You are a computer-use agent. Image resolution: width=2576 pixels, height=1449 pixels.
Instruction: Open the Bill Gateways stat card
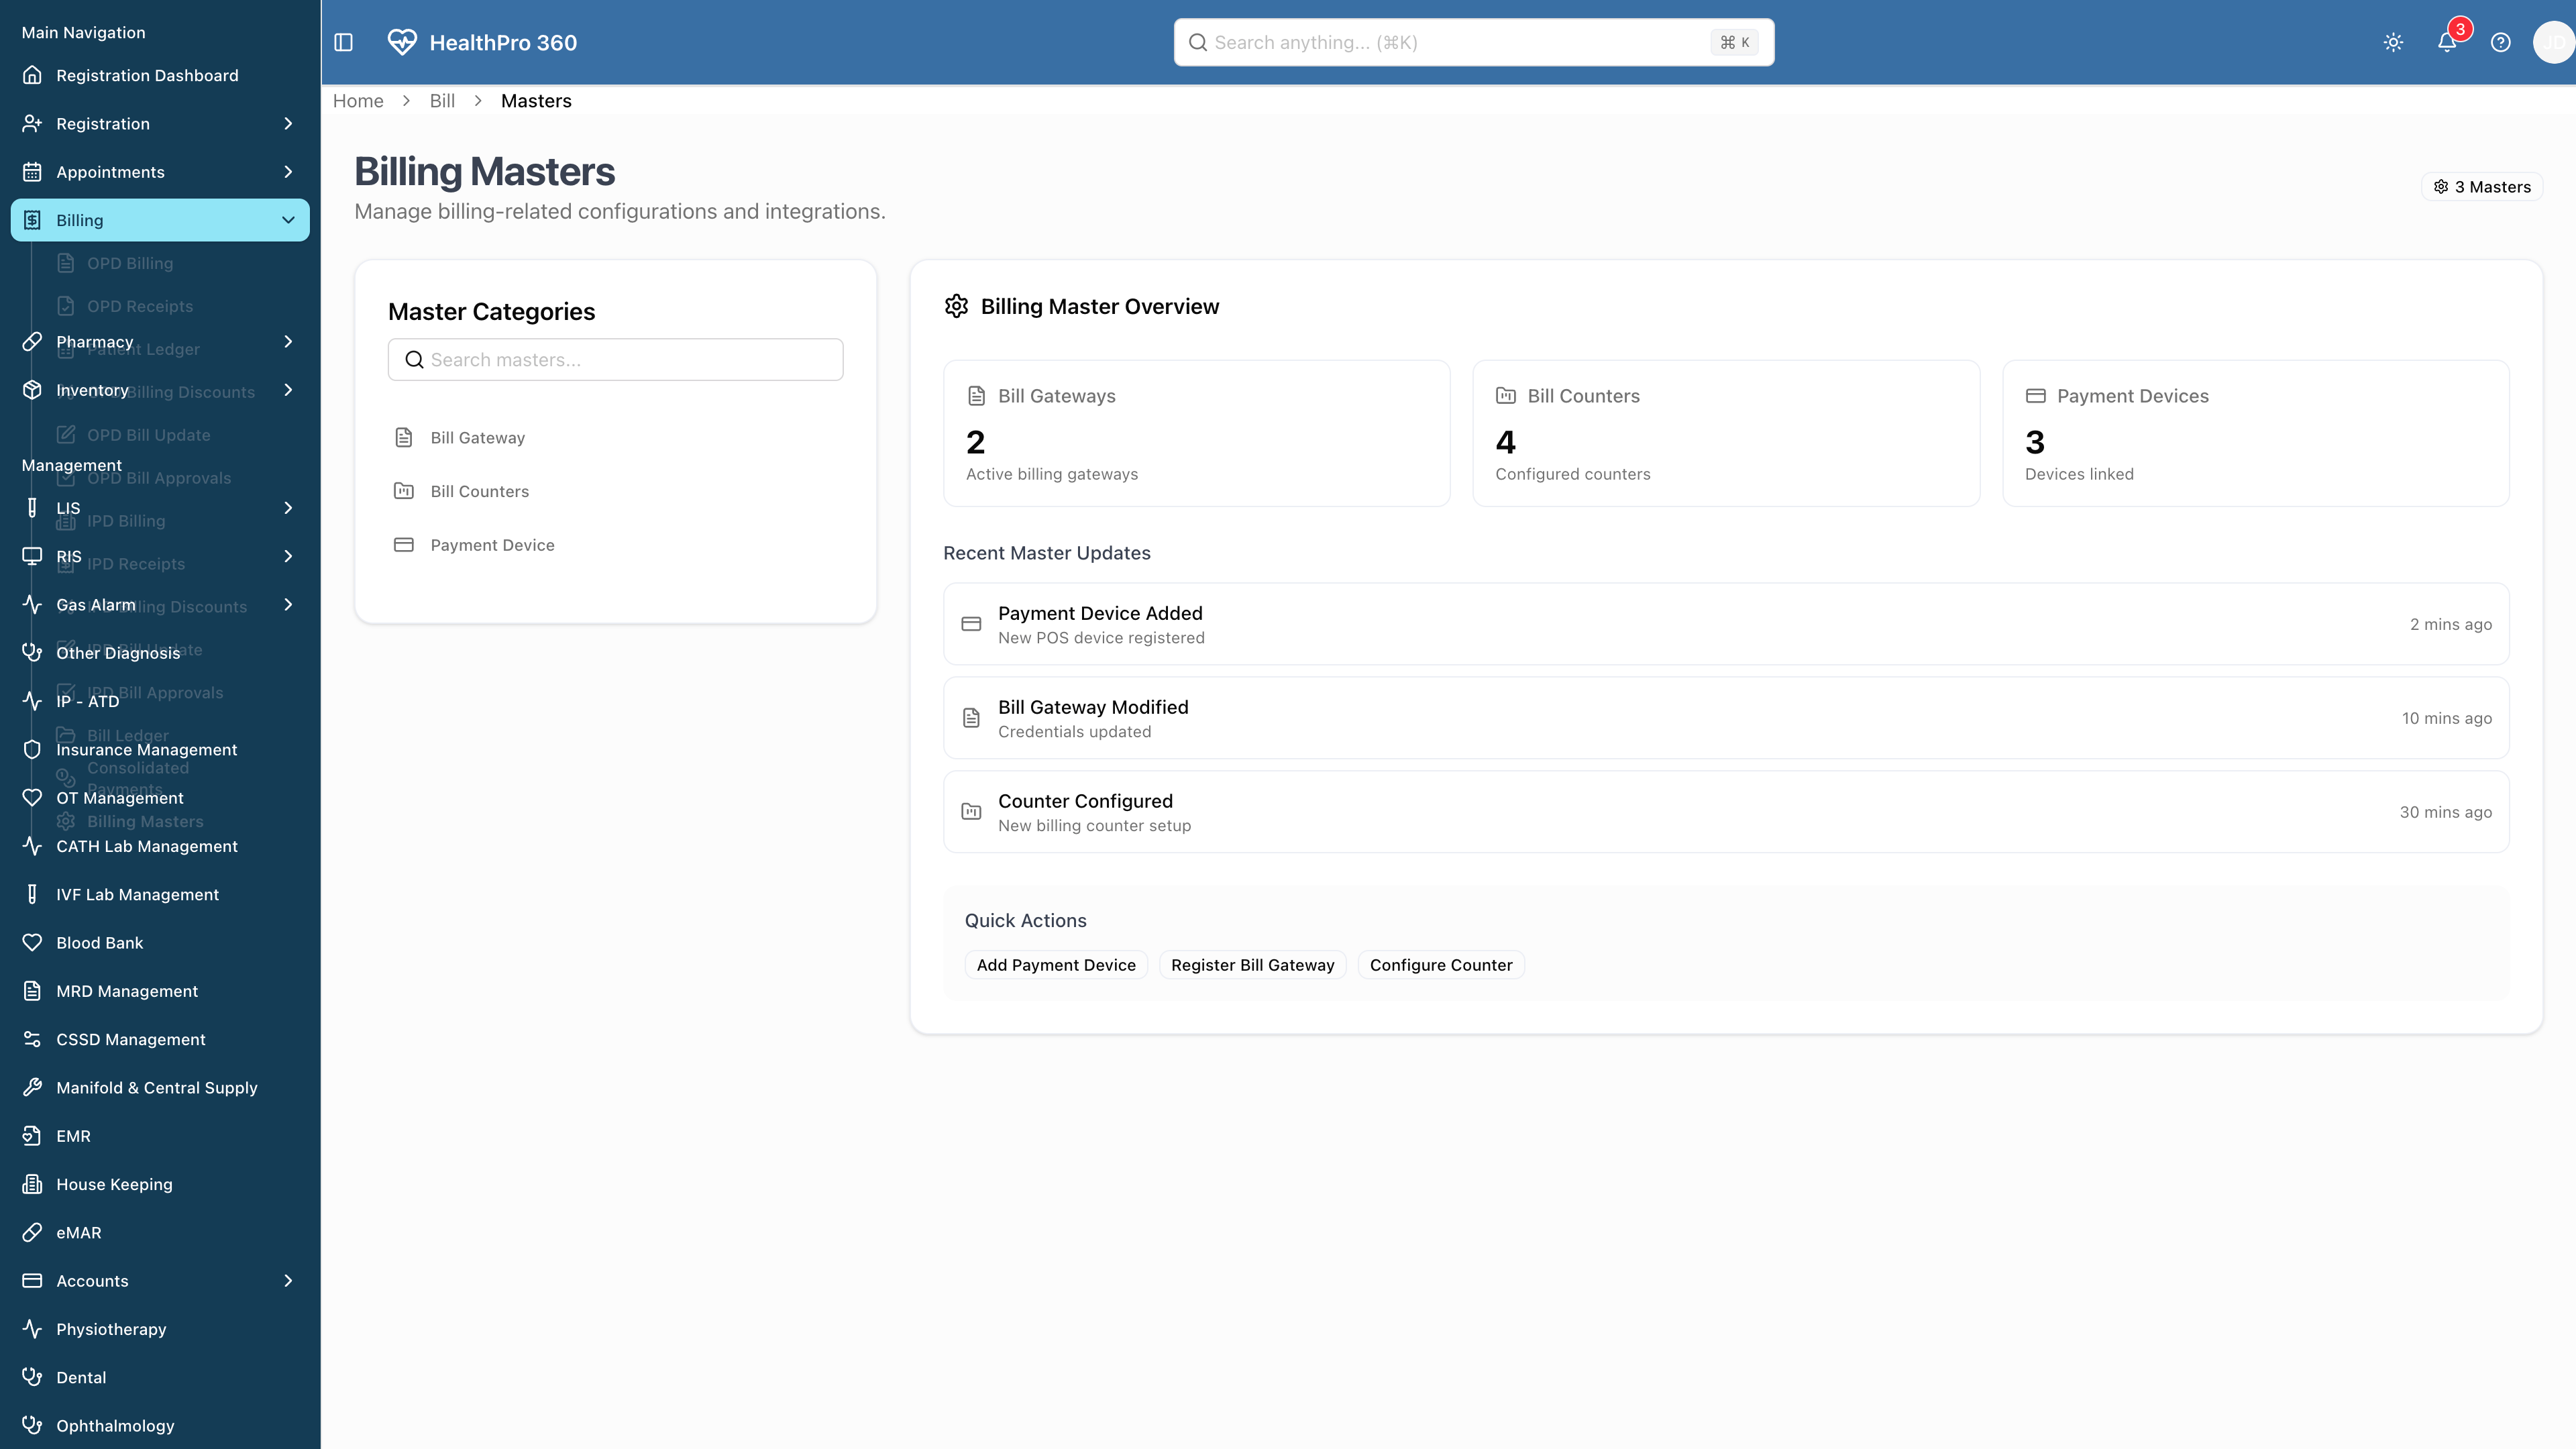pyautogui.click(x=1197, y=433)
